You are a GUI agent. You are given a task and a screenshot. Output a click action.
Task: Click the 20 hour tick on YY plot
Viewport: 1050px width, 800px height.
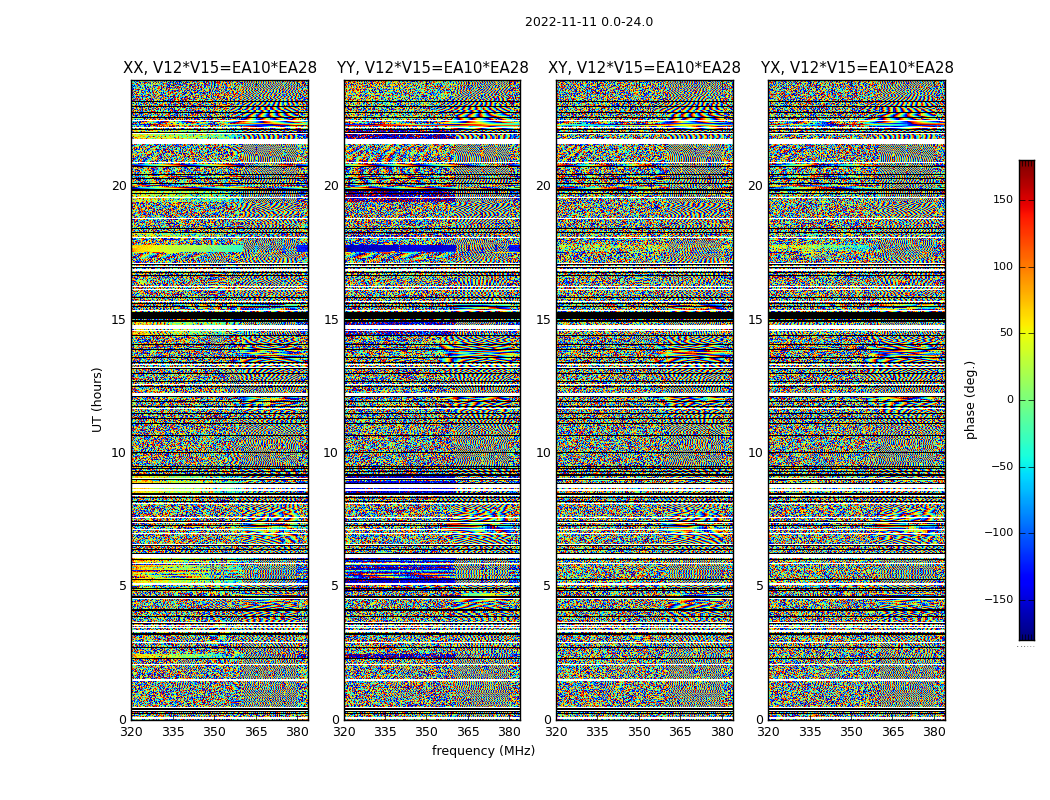[331, 186]
